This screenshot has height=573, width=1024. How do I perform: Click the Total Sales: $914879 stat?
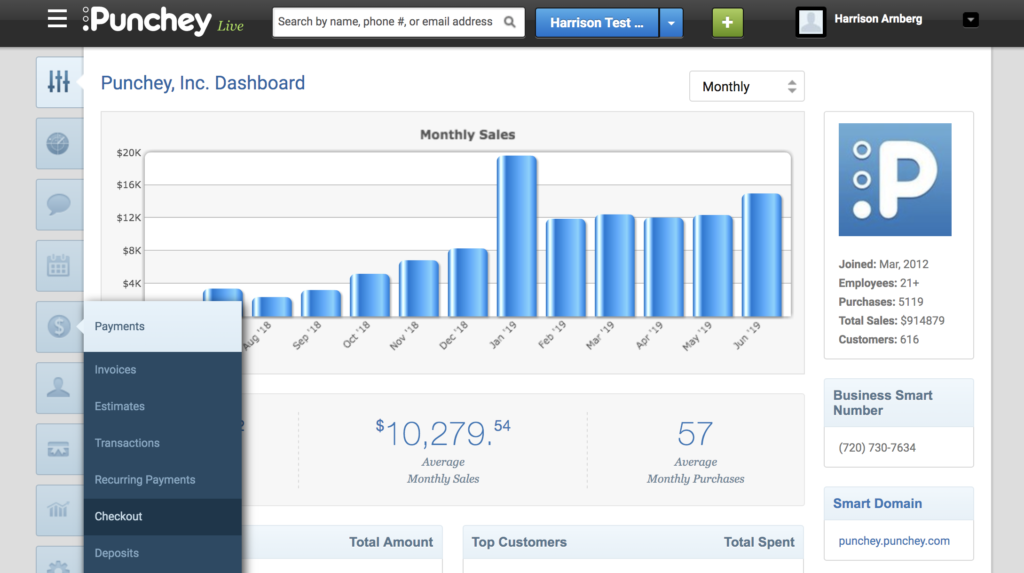point(891,321)
